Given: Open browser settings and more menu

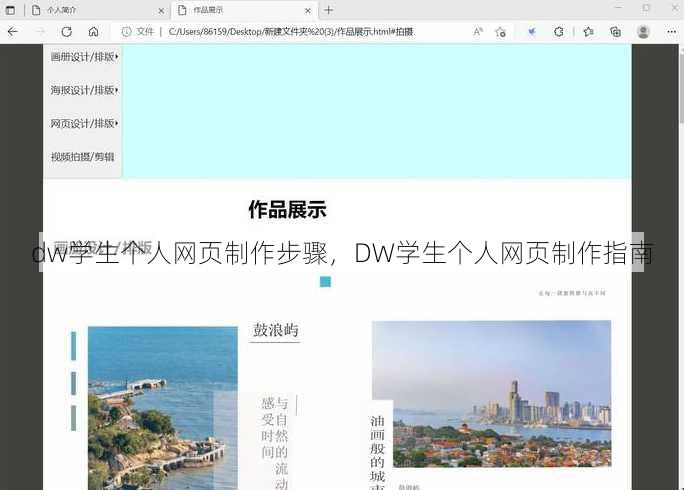Looking at the screenshot, I should (x=671, y=31).
